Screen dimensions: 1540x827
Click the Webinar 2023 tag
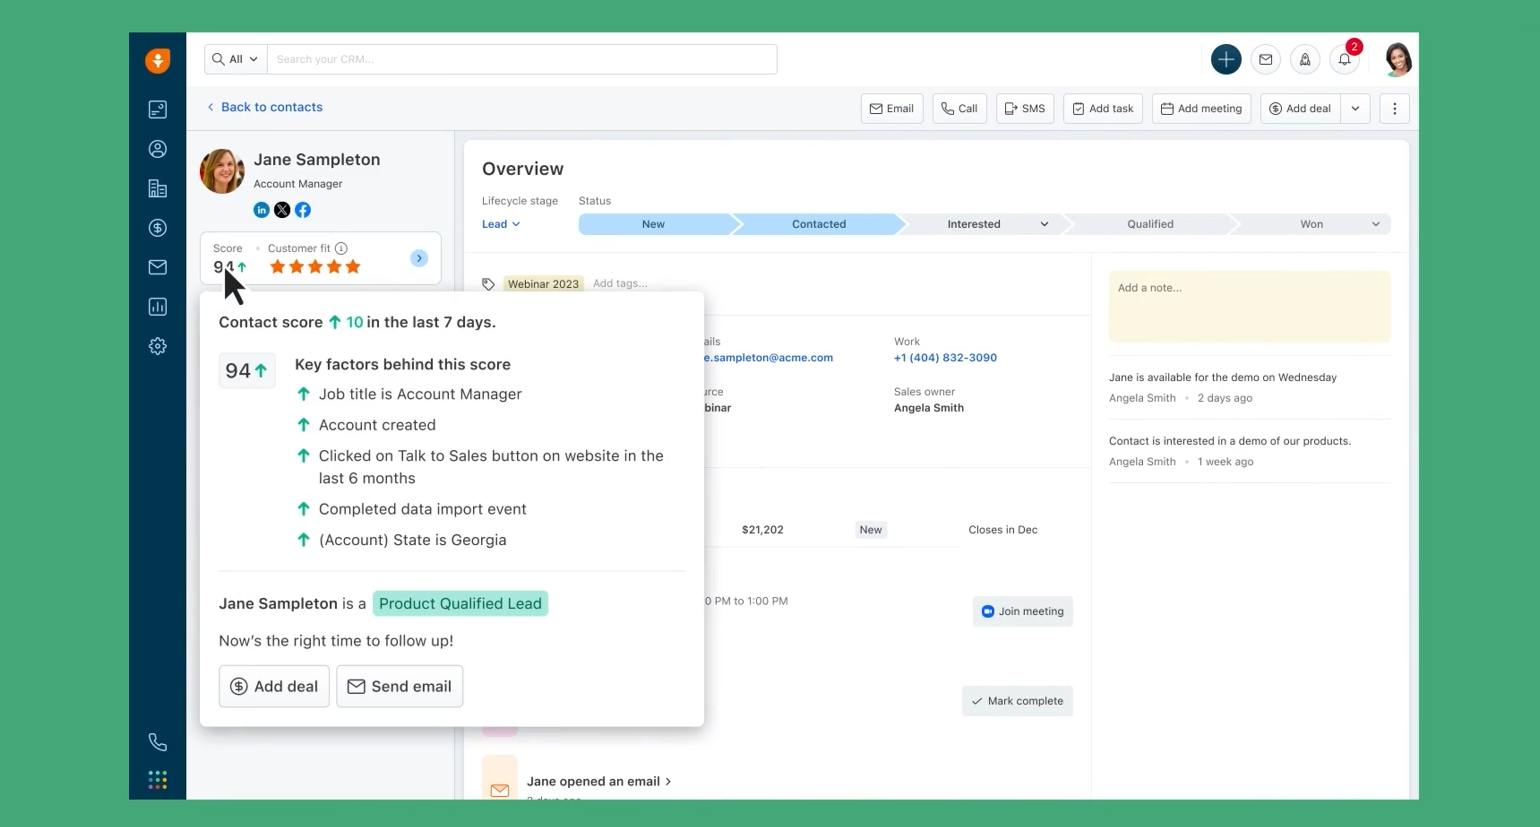pyautogui.click(x=543, y=284)
